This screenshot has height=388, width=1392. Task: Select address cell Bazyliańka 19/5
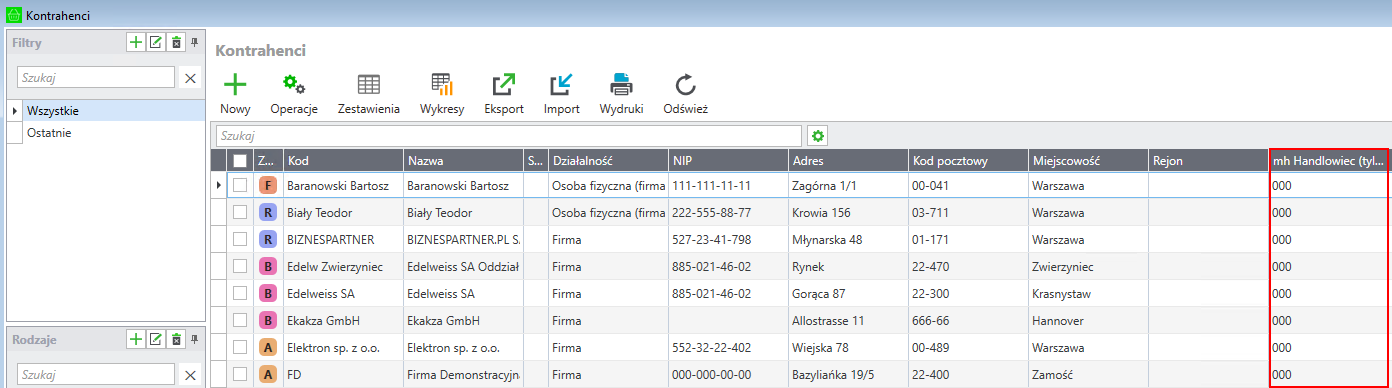848,374
